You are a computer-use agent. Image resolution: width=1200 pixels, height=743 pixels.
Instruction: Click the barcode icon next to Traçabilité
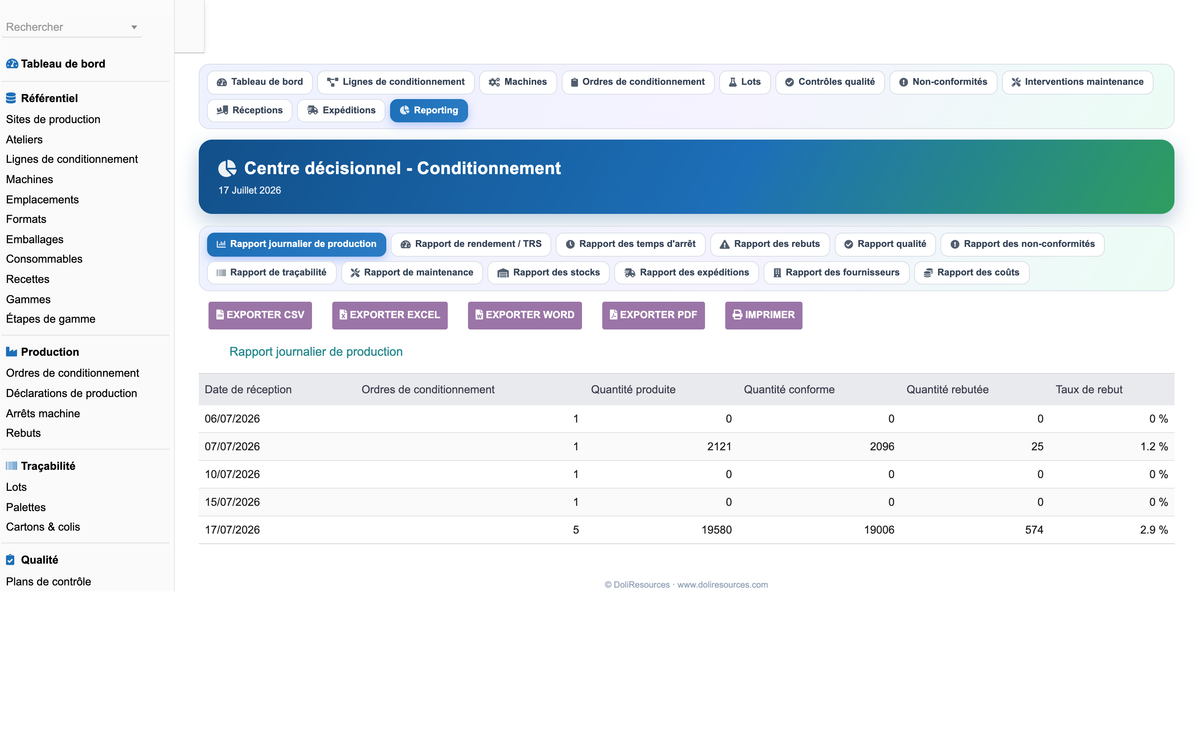[12, 466]
